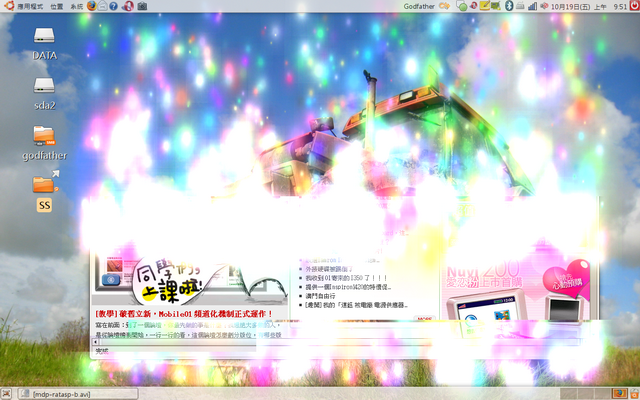
Task: Select the godfather network share folder icon
Action: coord(44,144)
